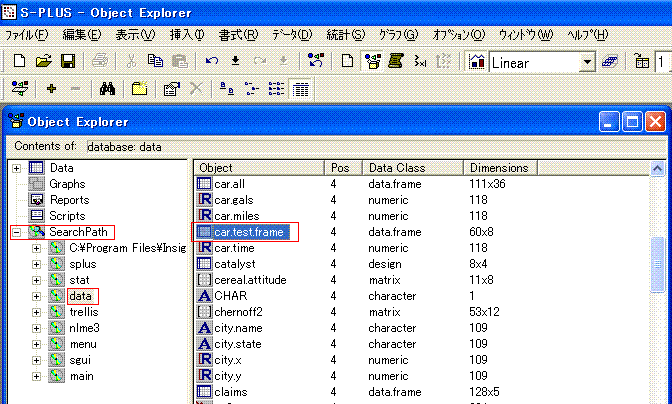Click the down arrow icon after Undo

(235, 61)
